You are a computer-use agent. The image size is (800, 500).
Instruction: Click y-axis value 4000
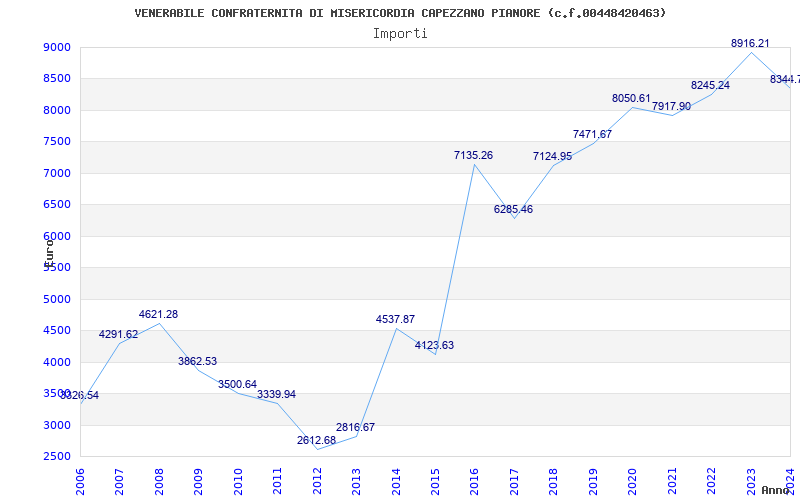pyautogui.click(x=57, y=362)
